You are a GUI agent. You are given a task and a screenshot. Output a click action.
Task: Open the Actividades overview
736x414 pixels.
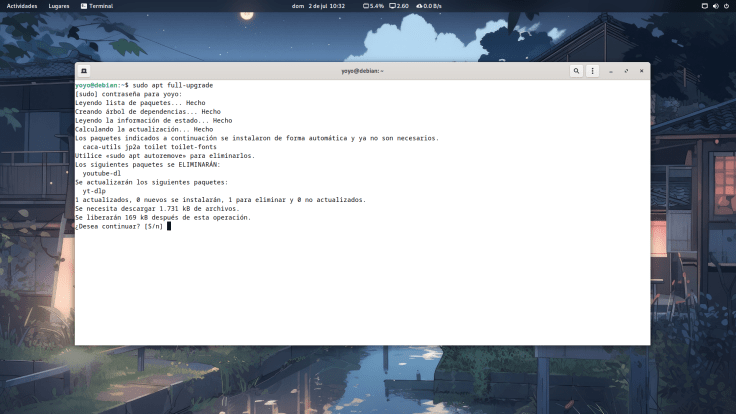click(x=22, y=6)
